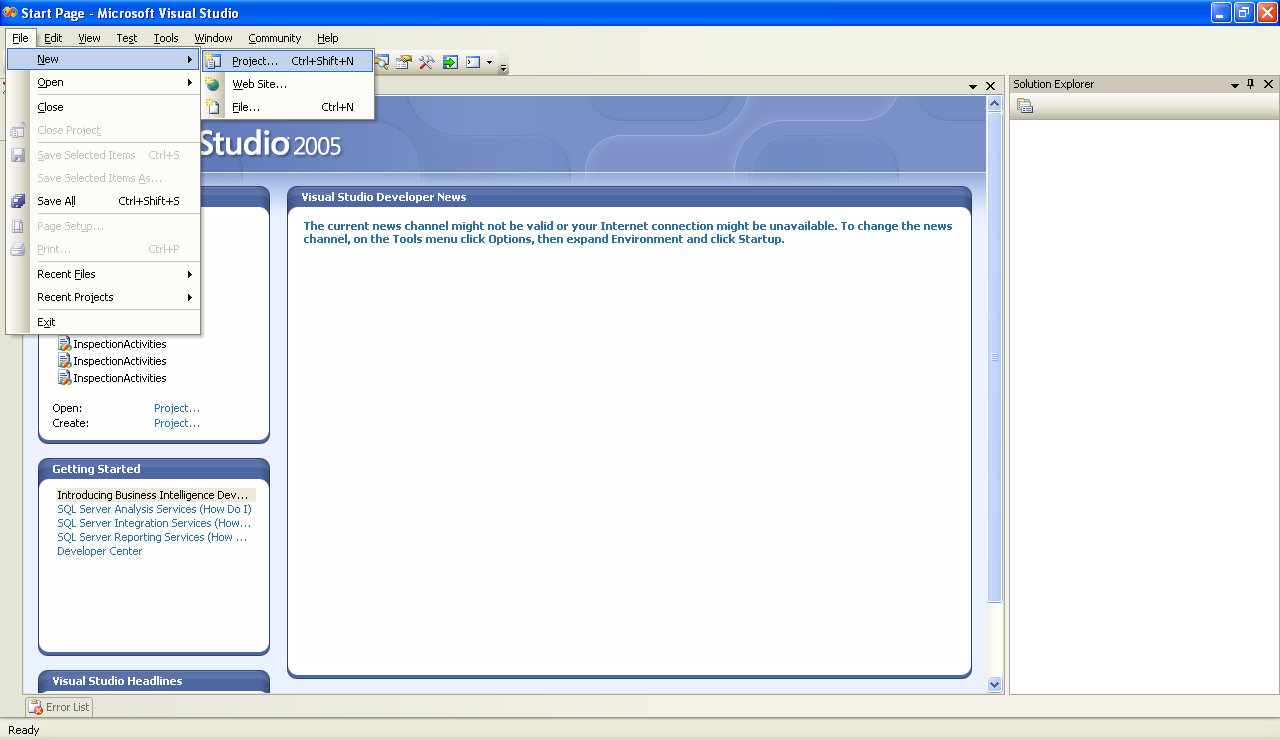This screenshot has width=1280, height=740.
Task: Open the Toolbar Options overflow chevron
Action: (x=504, y=66)
